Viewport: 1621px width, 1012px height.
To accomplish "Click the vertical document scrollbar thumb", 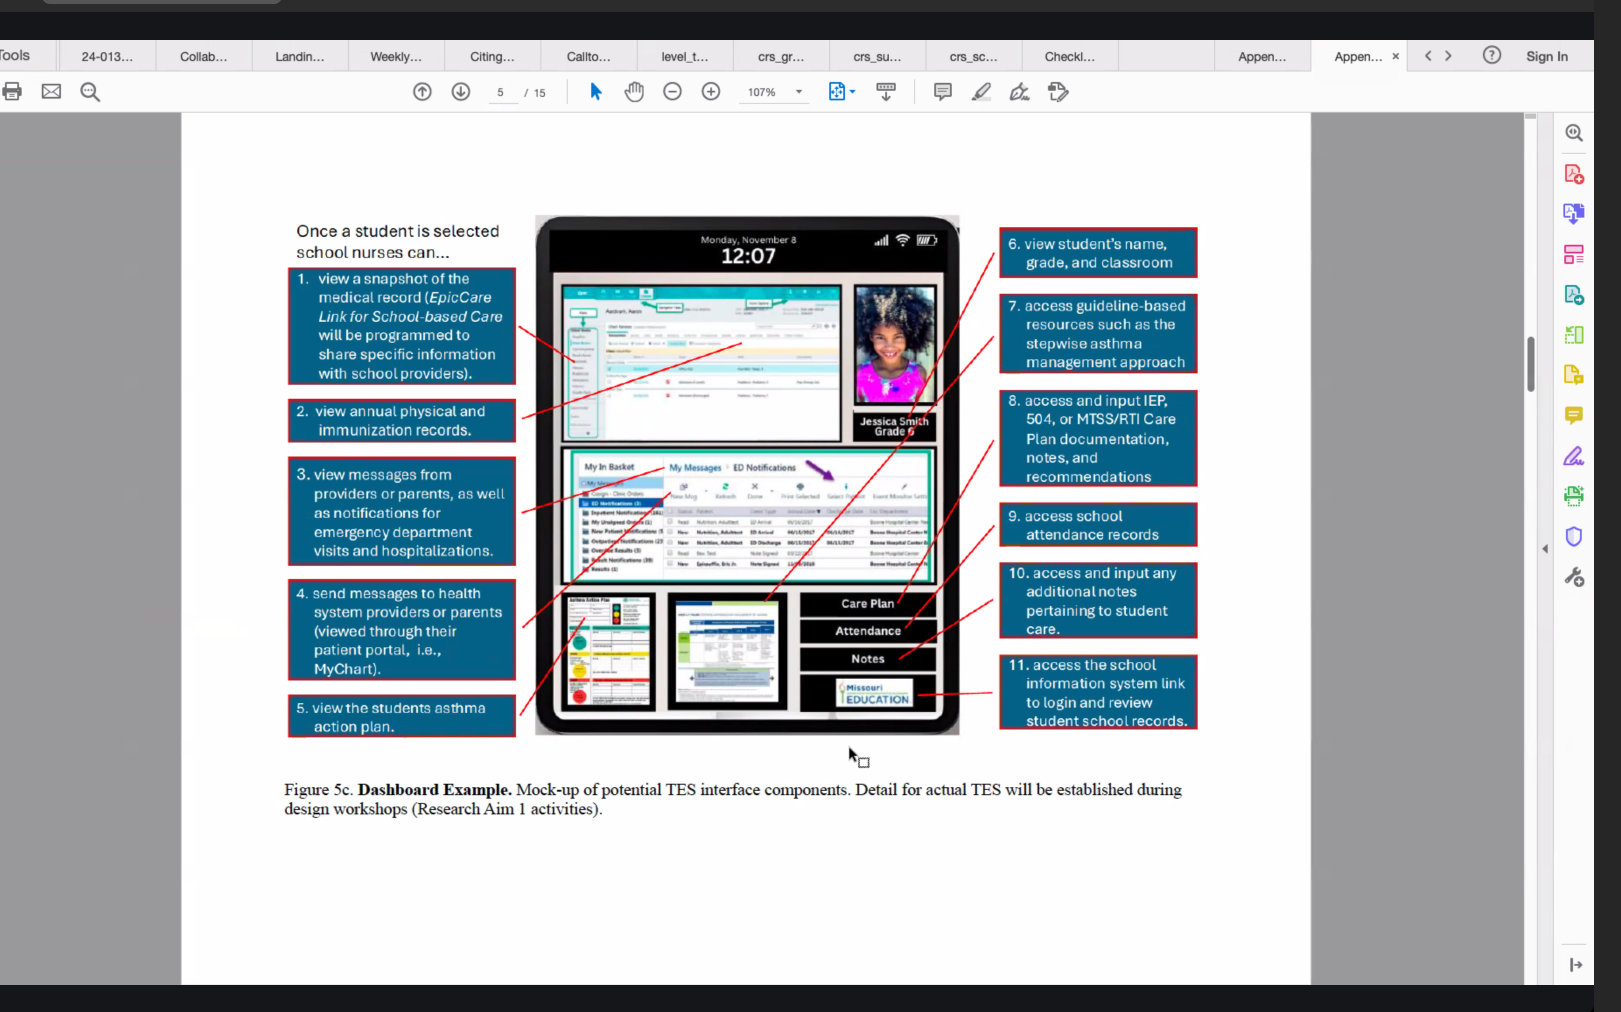I will 1530,365.
